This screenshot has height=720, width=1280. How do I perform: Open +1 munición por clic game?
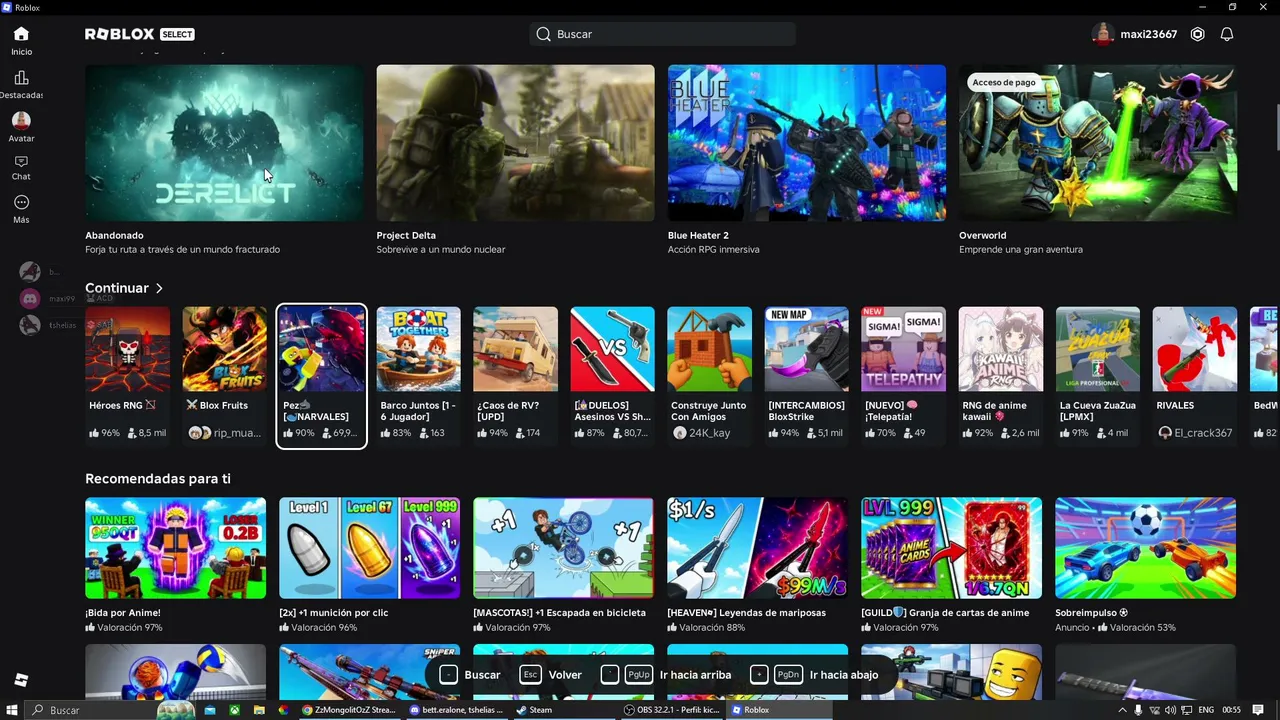point(370,566)
